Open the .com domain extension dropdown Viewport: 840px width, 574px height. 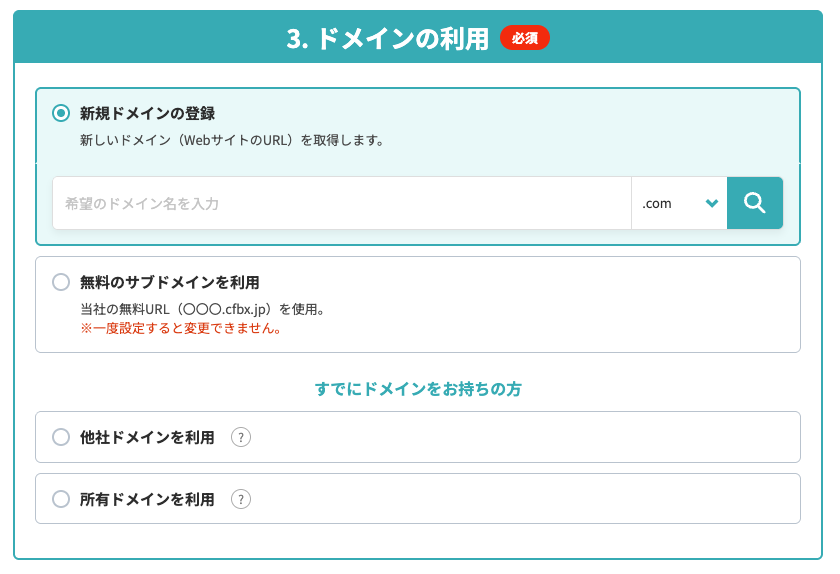(679, 203)
